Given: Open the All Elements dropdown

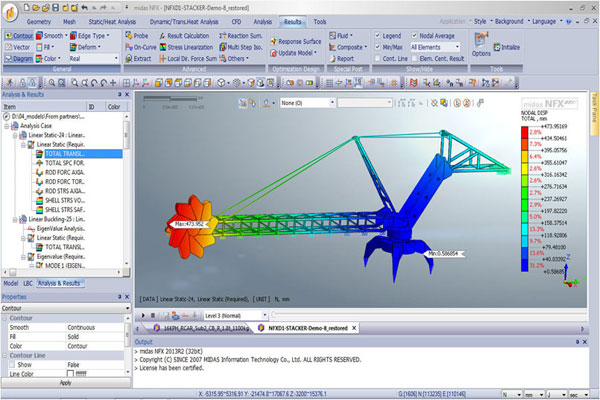Looking at the screenshot, I should (x=437, y=46).
